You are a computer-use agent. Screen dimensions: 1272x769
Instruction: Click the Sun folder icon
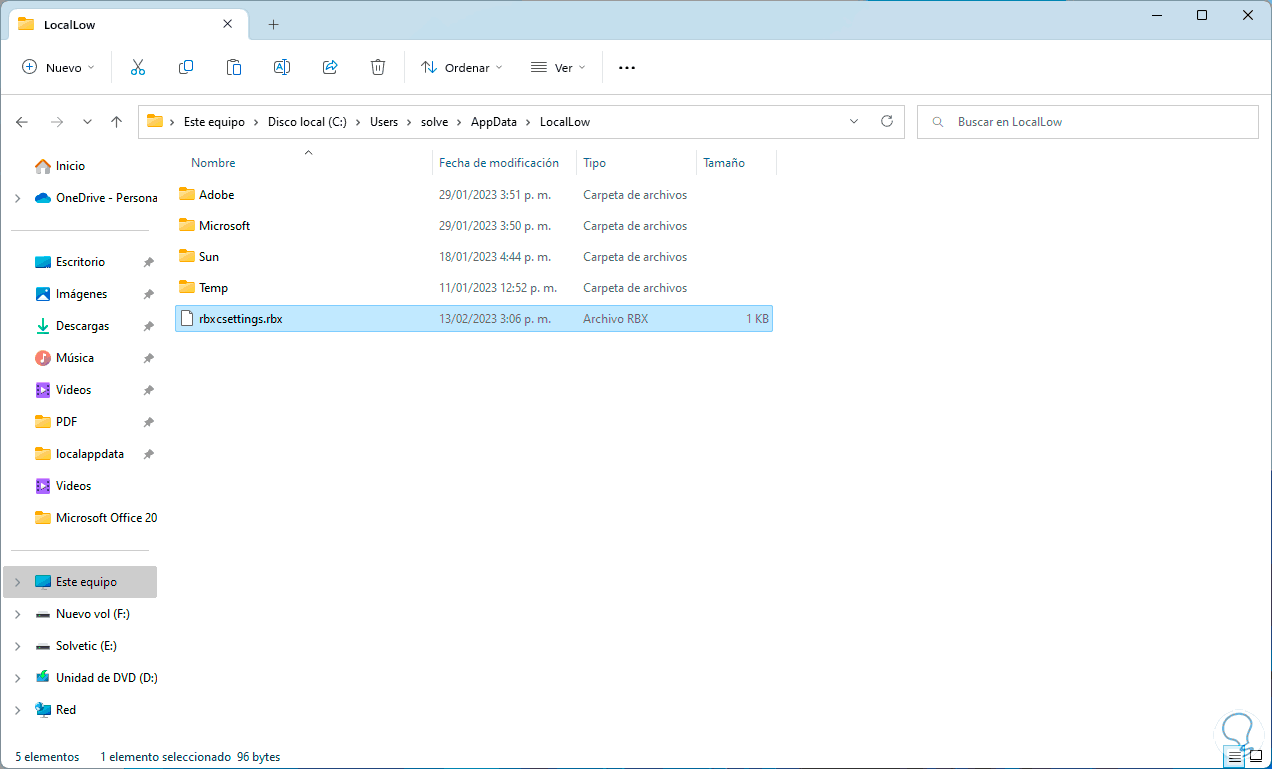click(x=186, y=256)
